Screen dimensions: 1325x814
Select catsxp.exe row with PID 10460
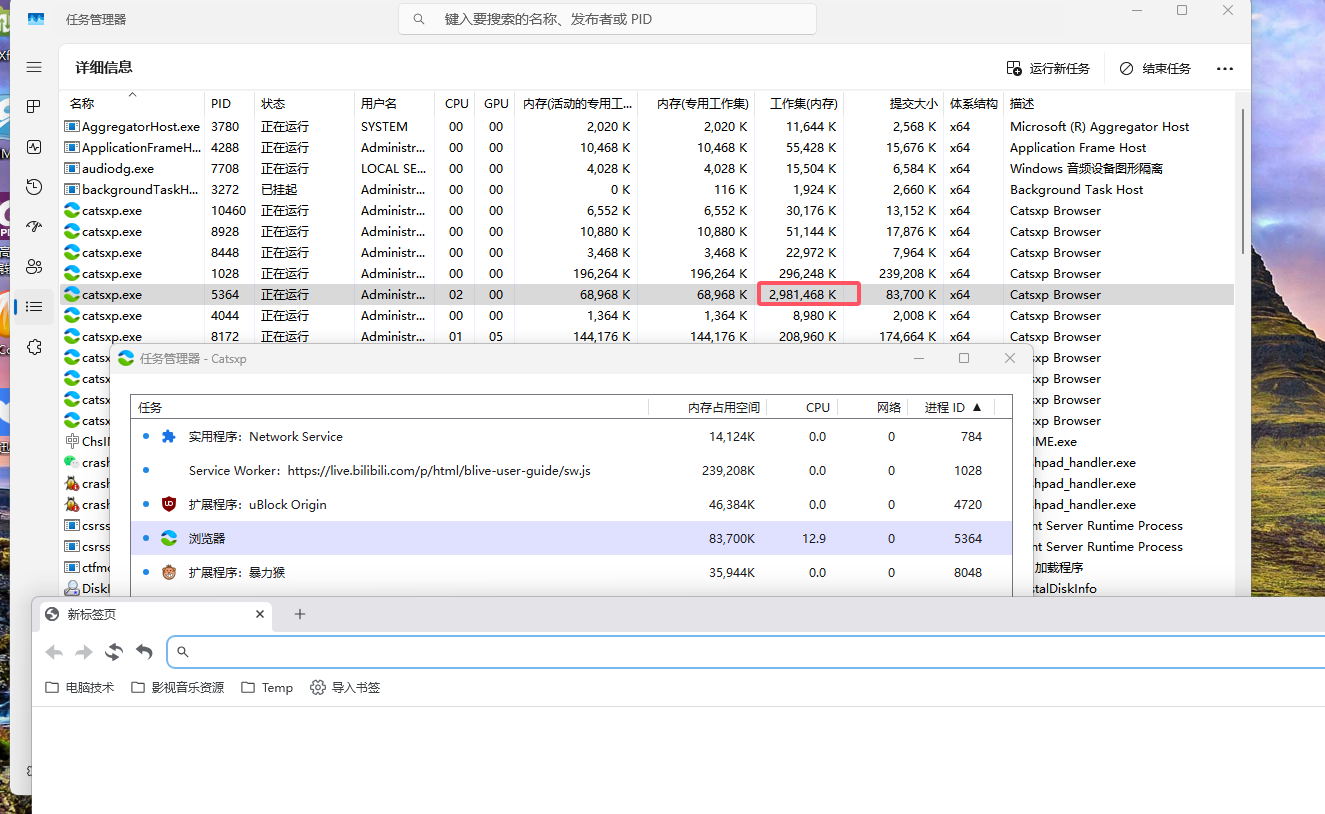coord(648,211)
